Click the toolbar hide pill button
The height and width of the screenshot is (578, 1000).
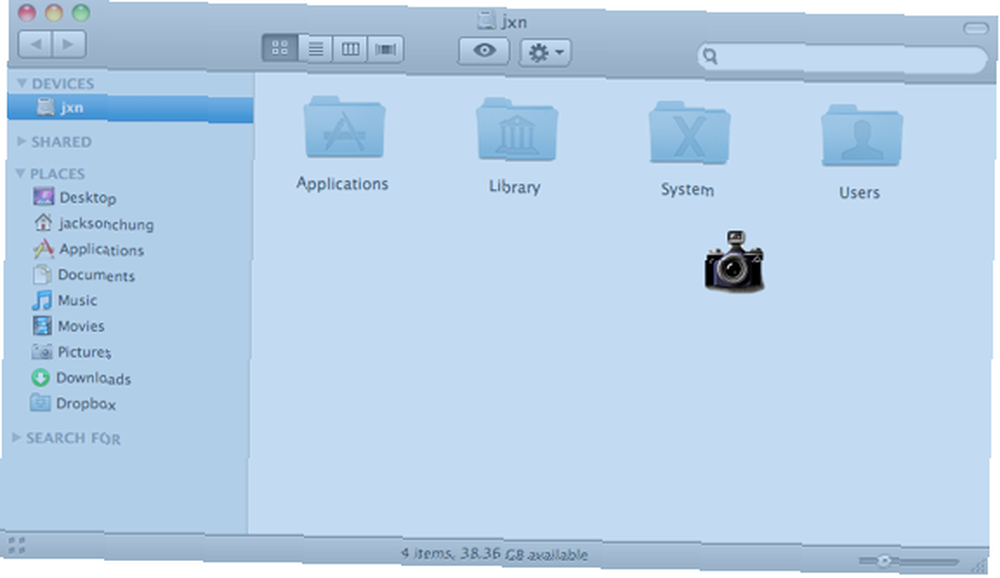[x=975, y=28]
